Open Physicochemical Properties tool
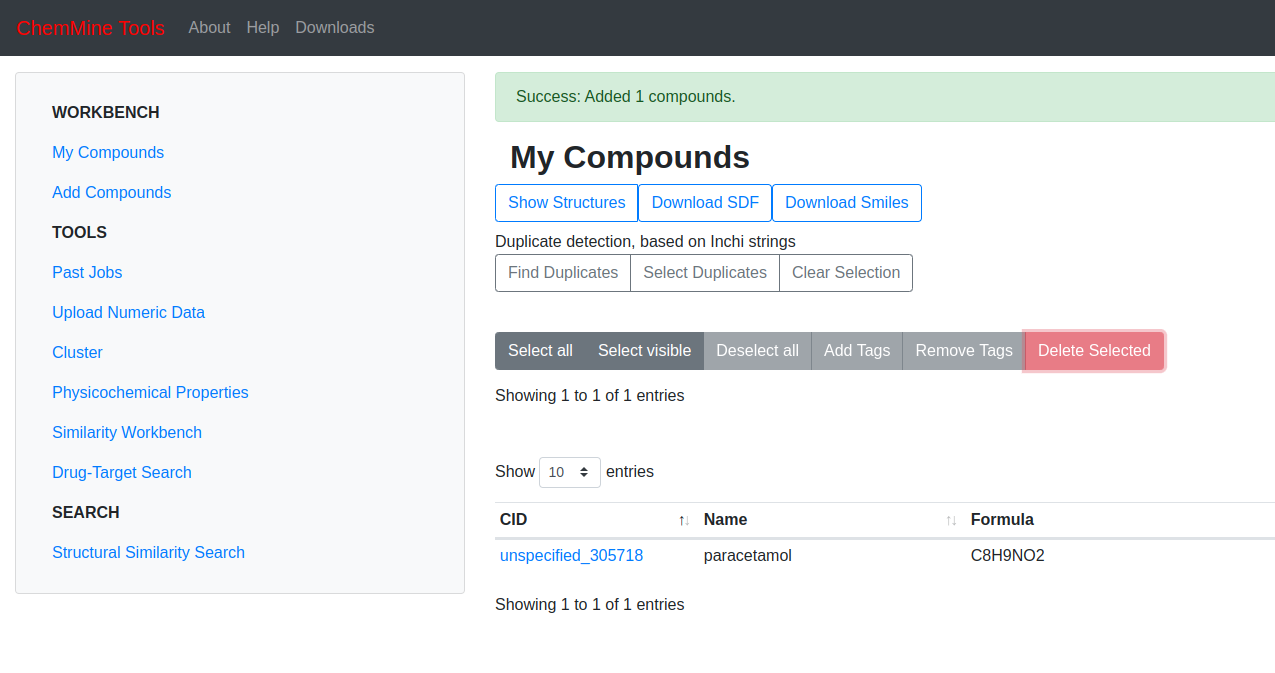The width and height of the screenshot is (1275, 673). pos(150,393)
